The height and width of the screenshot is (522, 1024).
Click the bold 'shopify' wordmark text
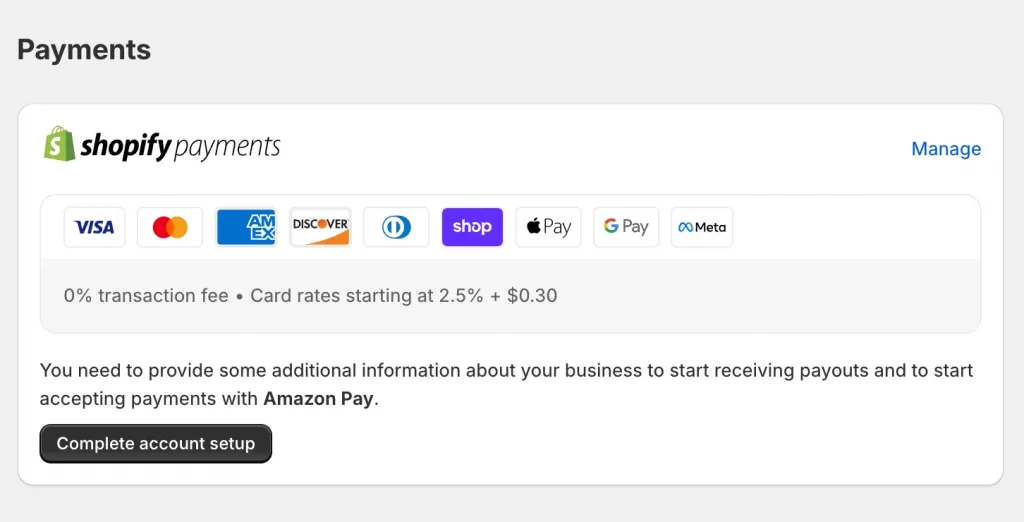click(x=126, y=147)
